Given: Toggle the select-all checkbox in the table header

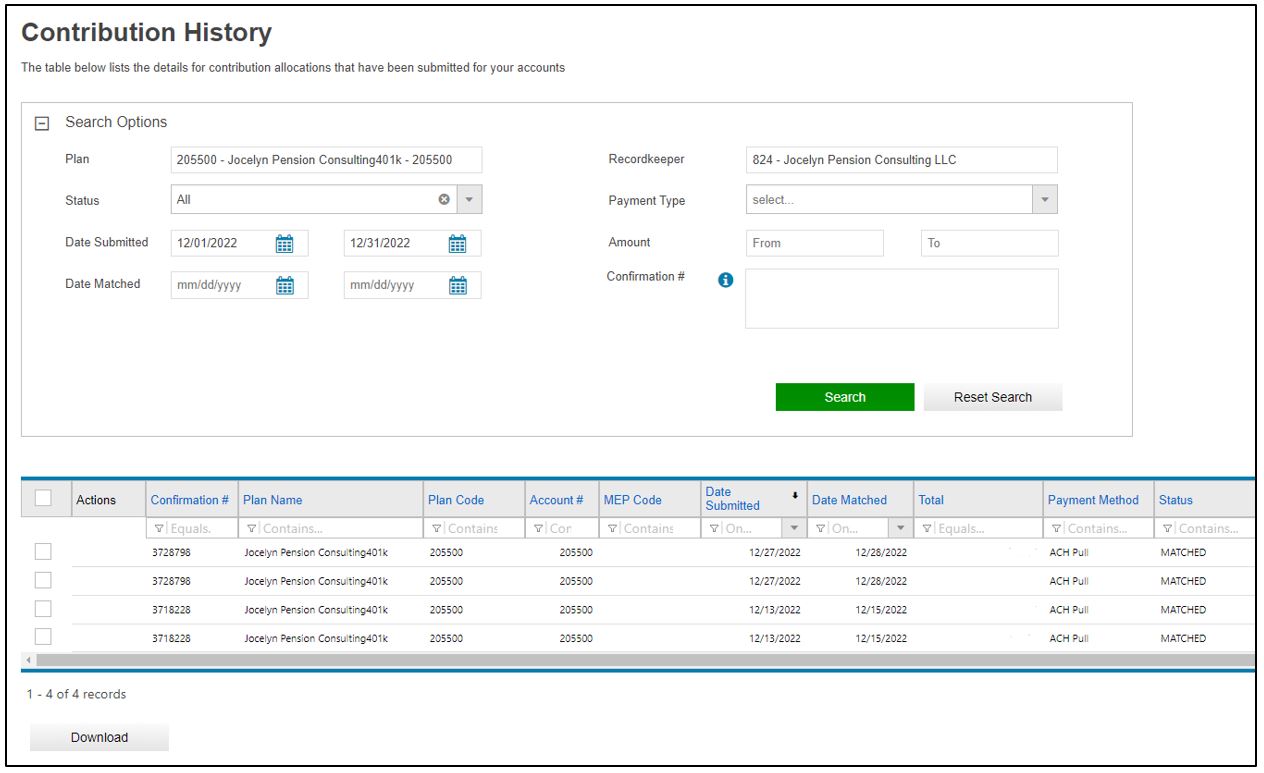Looking at the screenshot, I should (44, 498).
